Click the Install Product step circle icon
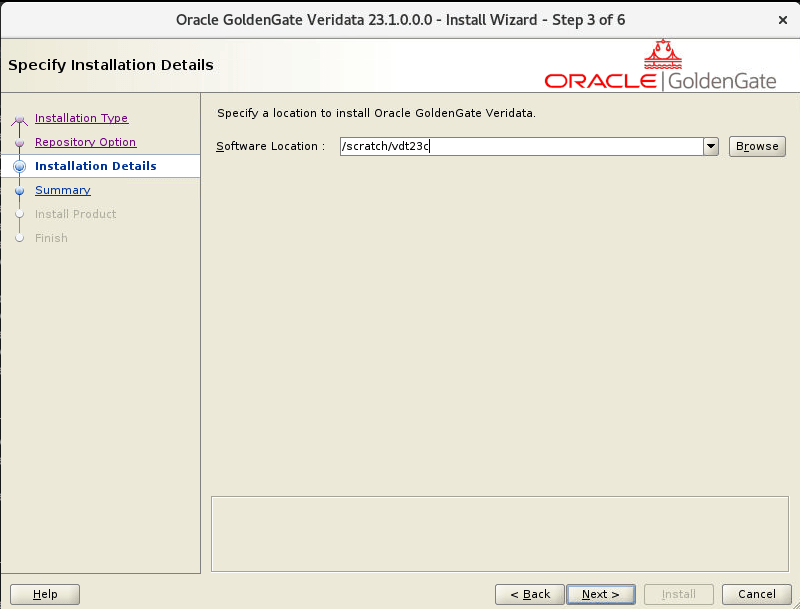Screen dimensions: 800x609 tap(18, 214)
